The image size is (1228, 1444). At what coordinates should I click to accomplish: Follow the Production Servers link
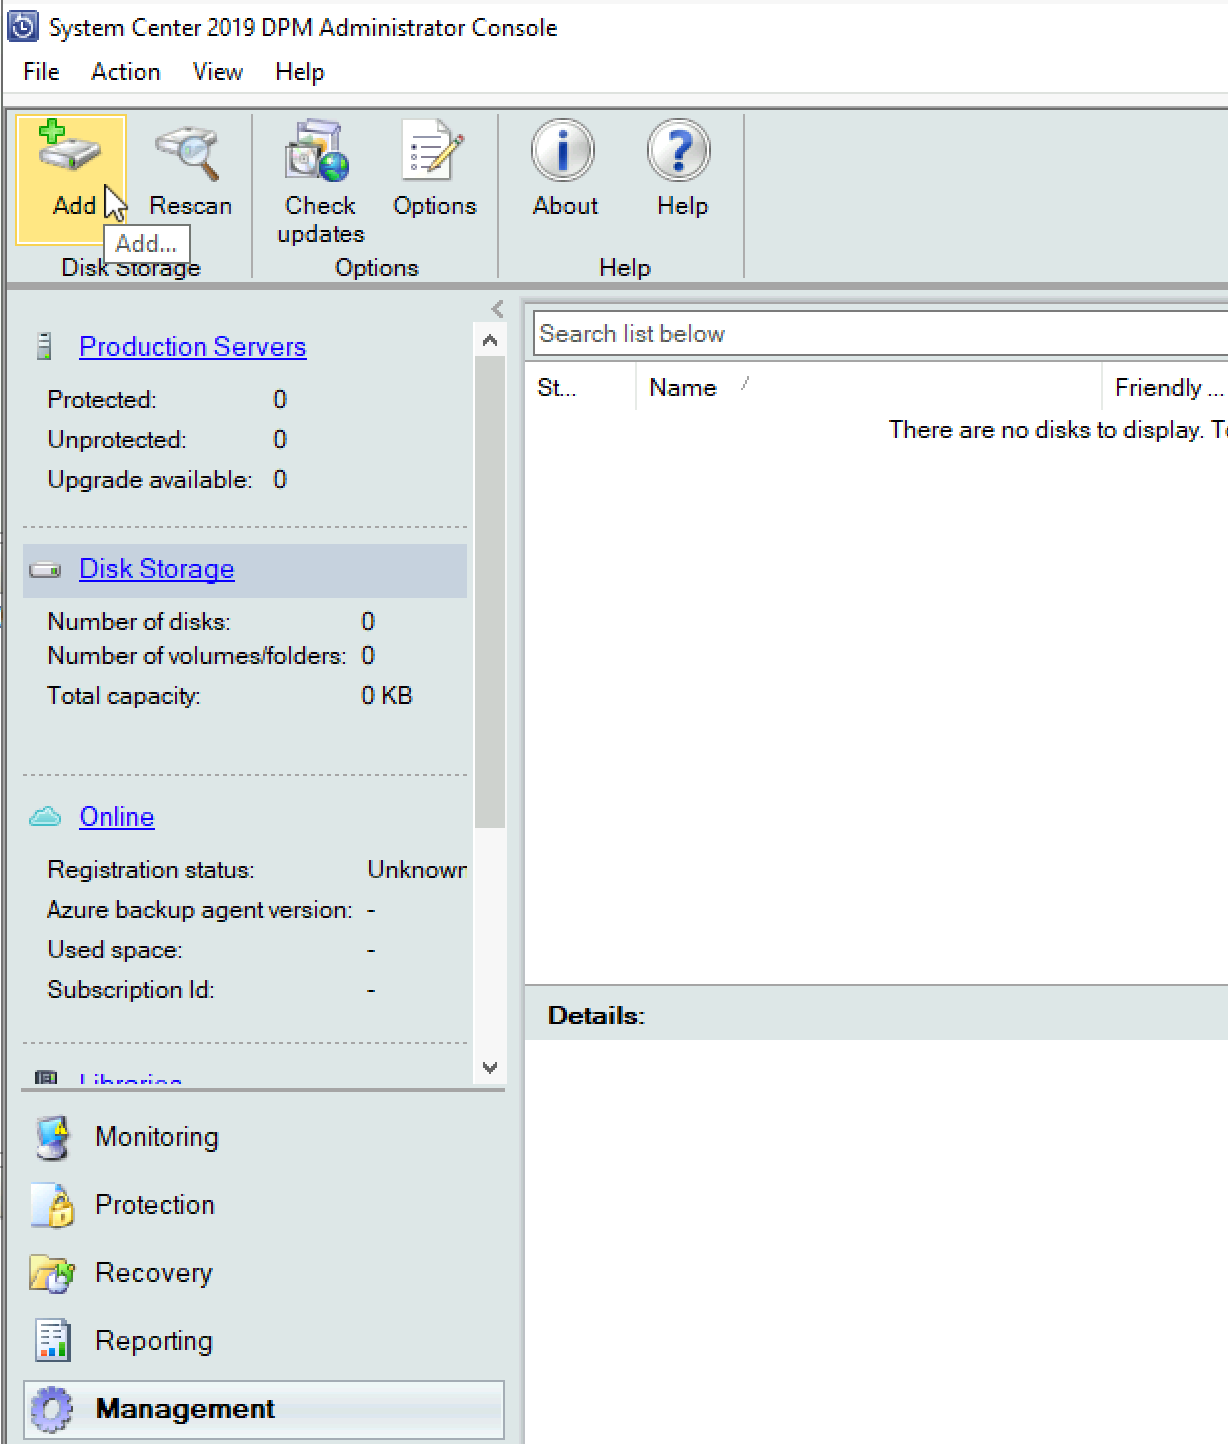point(192,347)
